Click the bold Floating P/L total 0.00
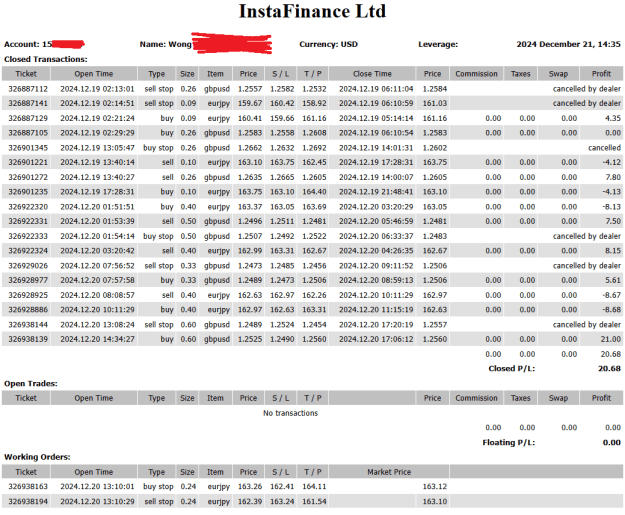 [612, 443]
